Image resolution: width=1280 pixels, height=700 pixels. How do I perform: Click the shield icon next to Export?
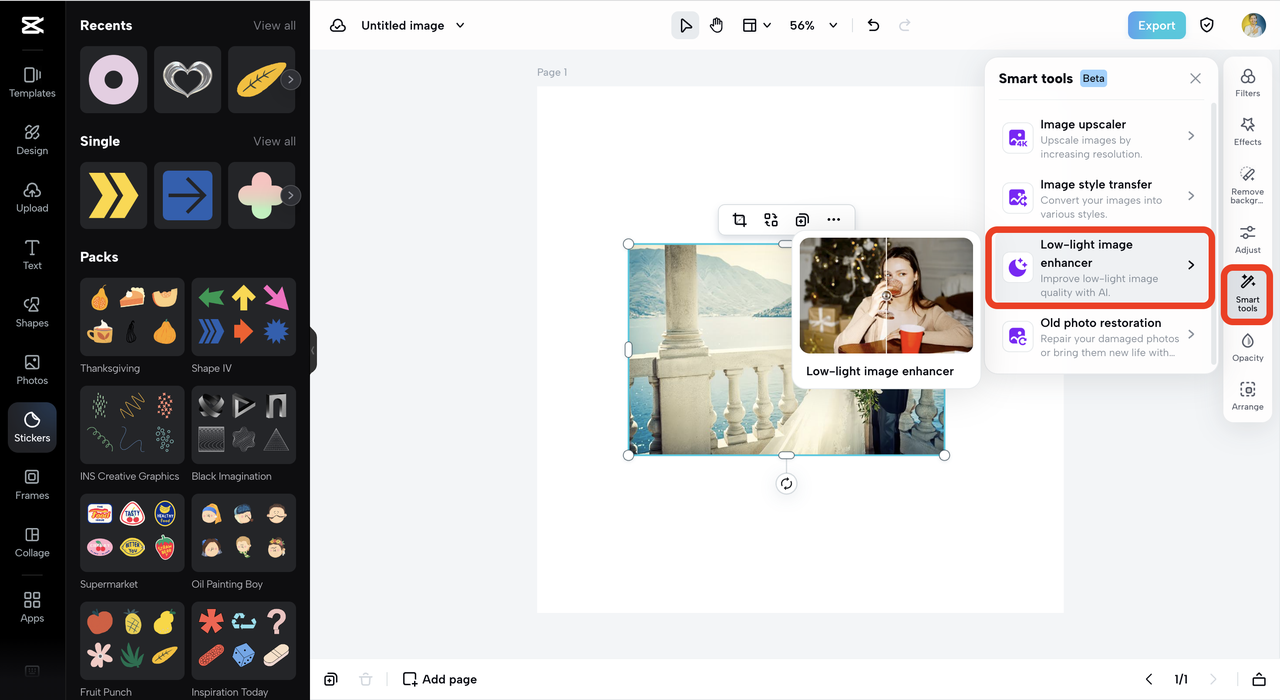pos(1207,25)
